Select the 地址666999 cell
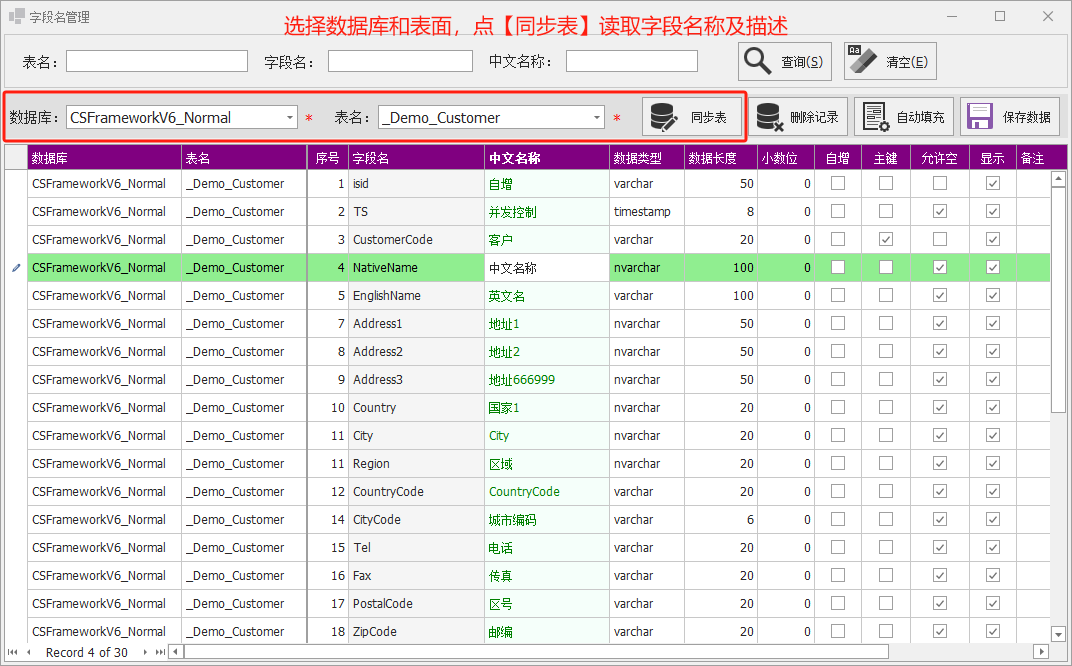 tap(547, 379)
